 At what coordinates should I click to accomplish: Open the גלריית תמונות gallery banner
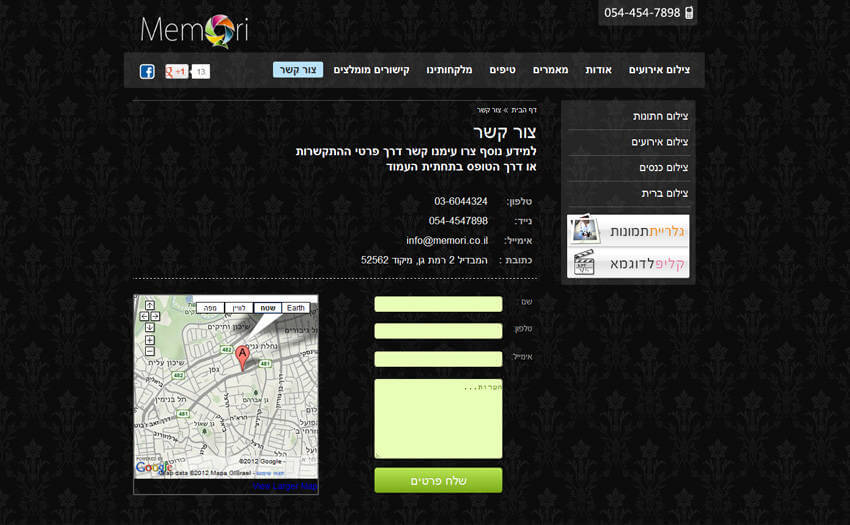pos(628,231)
